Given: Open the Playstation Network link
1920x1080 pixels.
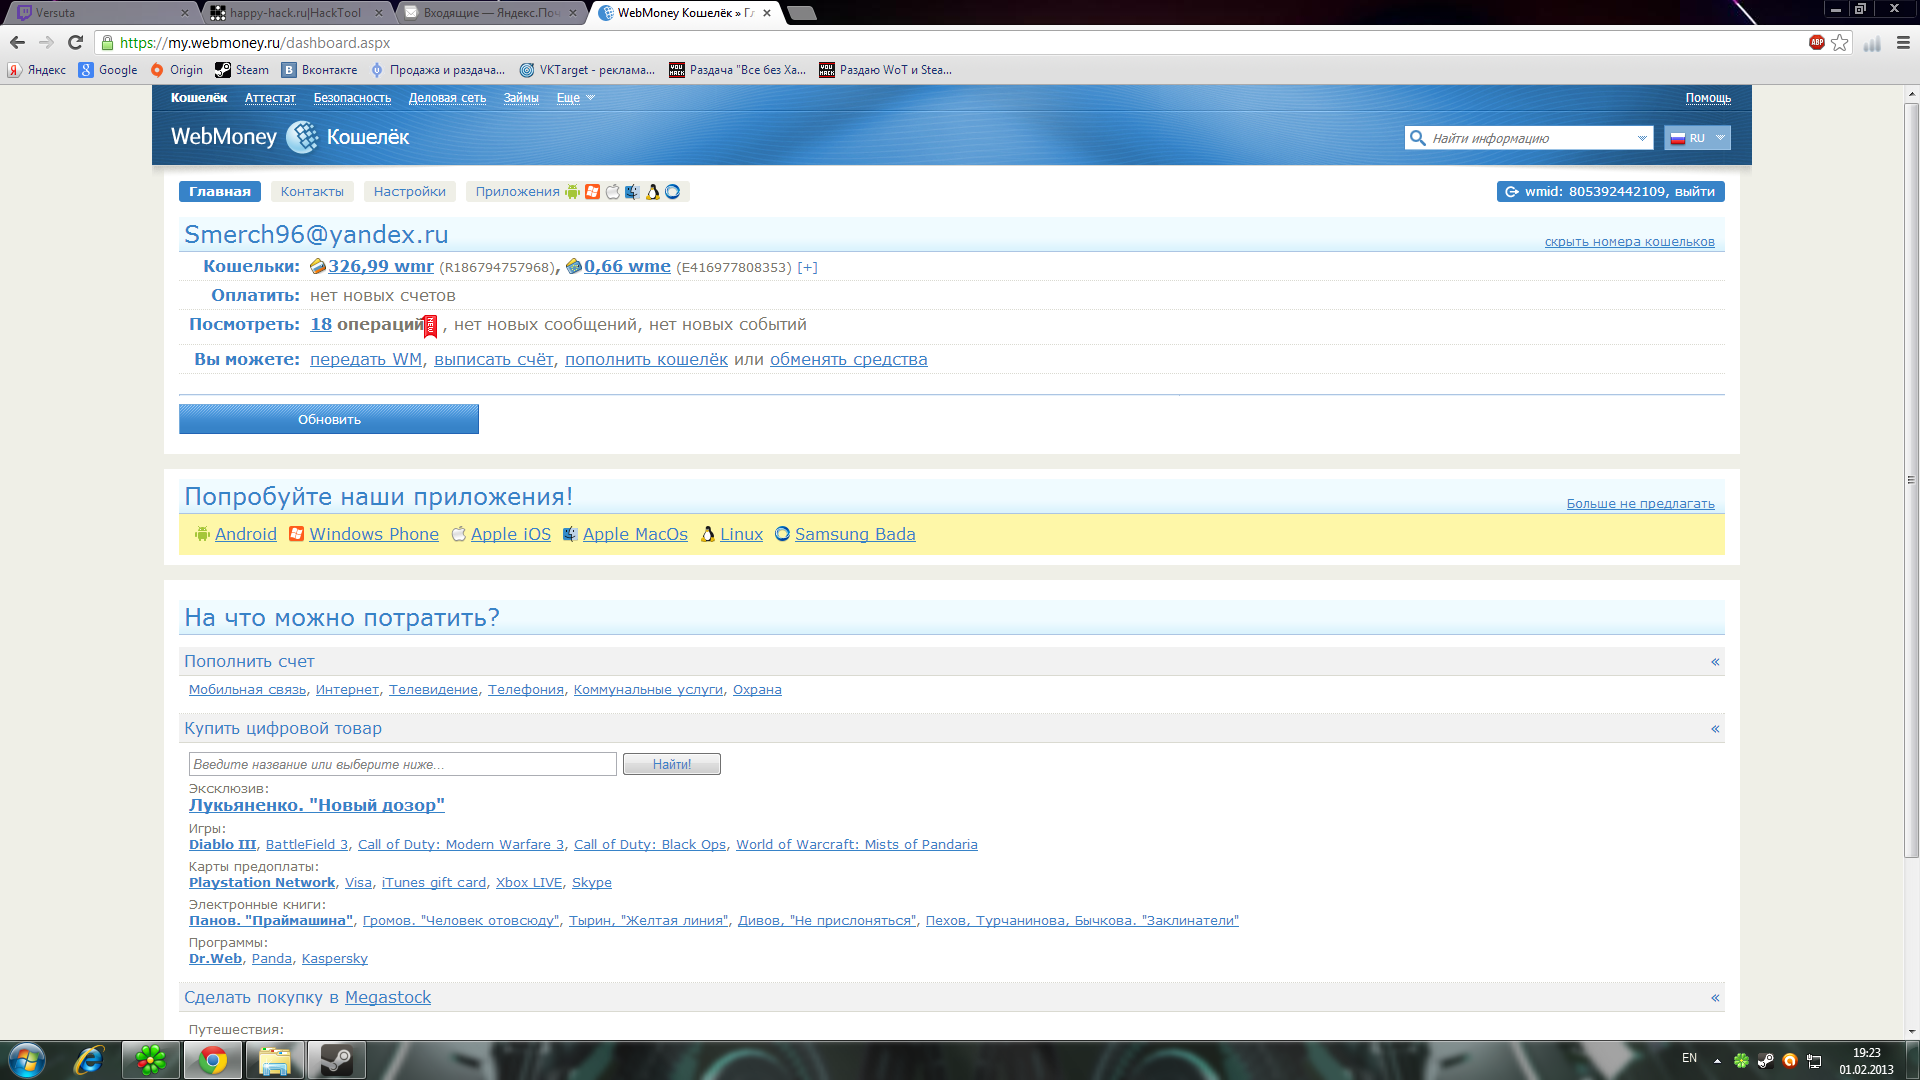Looking at the screenshot, I should tap(262, 883).
